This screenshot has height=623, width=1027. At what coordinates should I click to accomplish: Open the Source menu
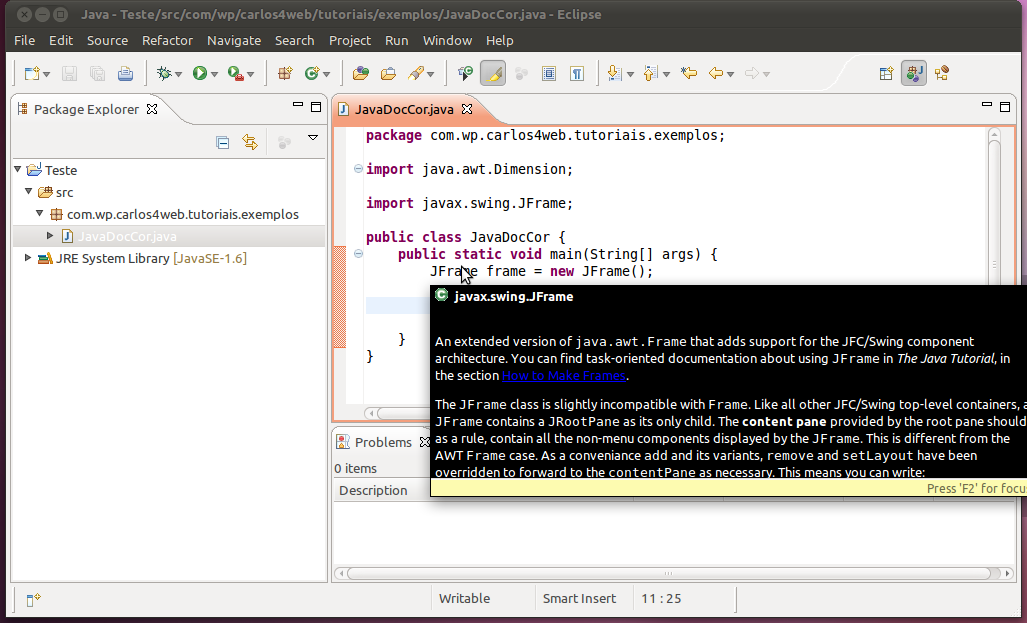[x=107, y=41]
